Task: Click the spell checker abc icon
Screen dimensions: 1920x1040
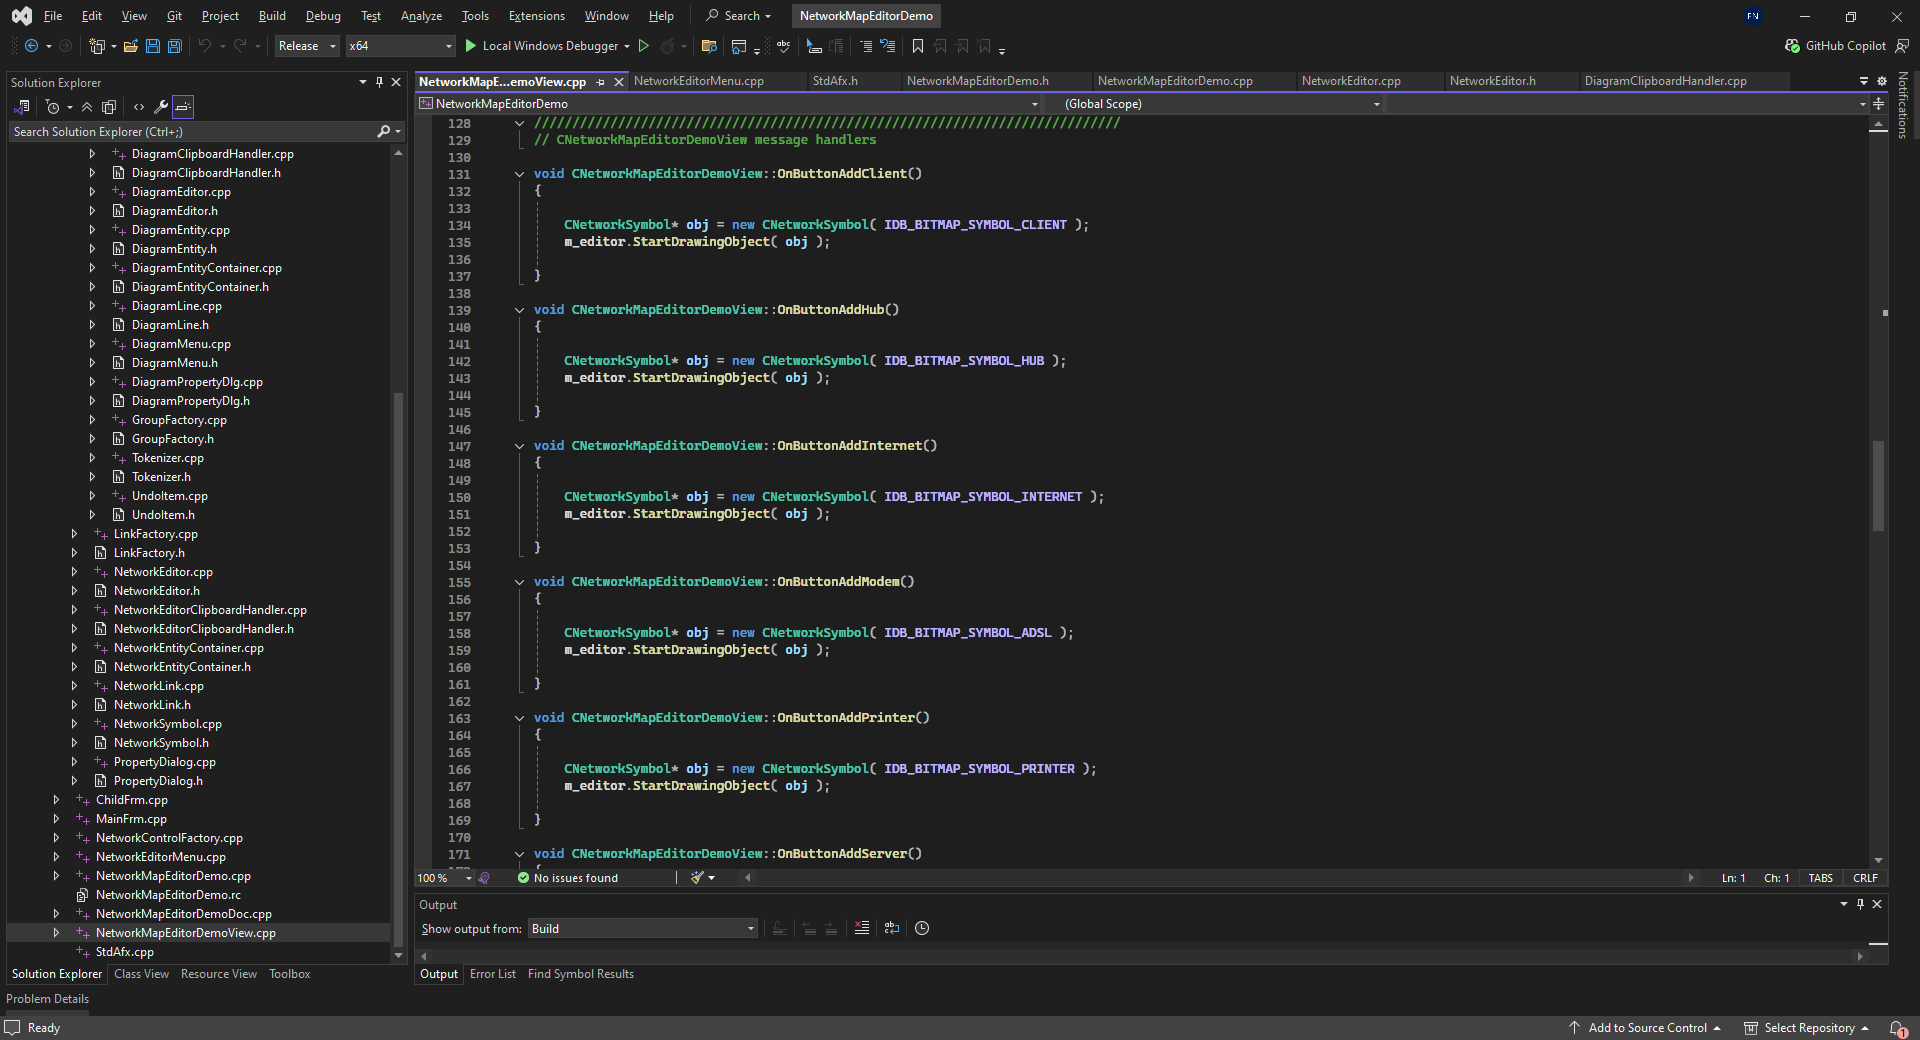Action: pos(783,46)
